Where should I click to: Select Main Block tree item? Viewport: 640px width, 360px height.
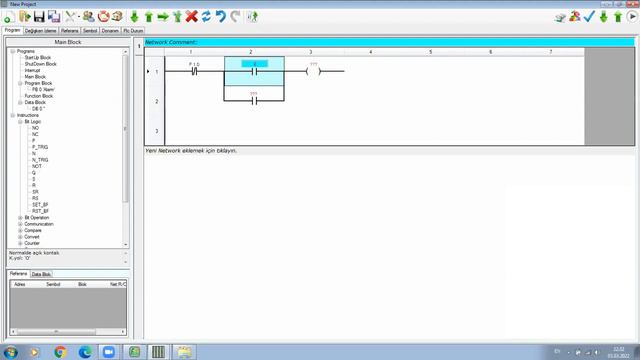[x=35, y=77]
